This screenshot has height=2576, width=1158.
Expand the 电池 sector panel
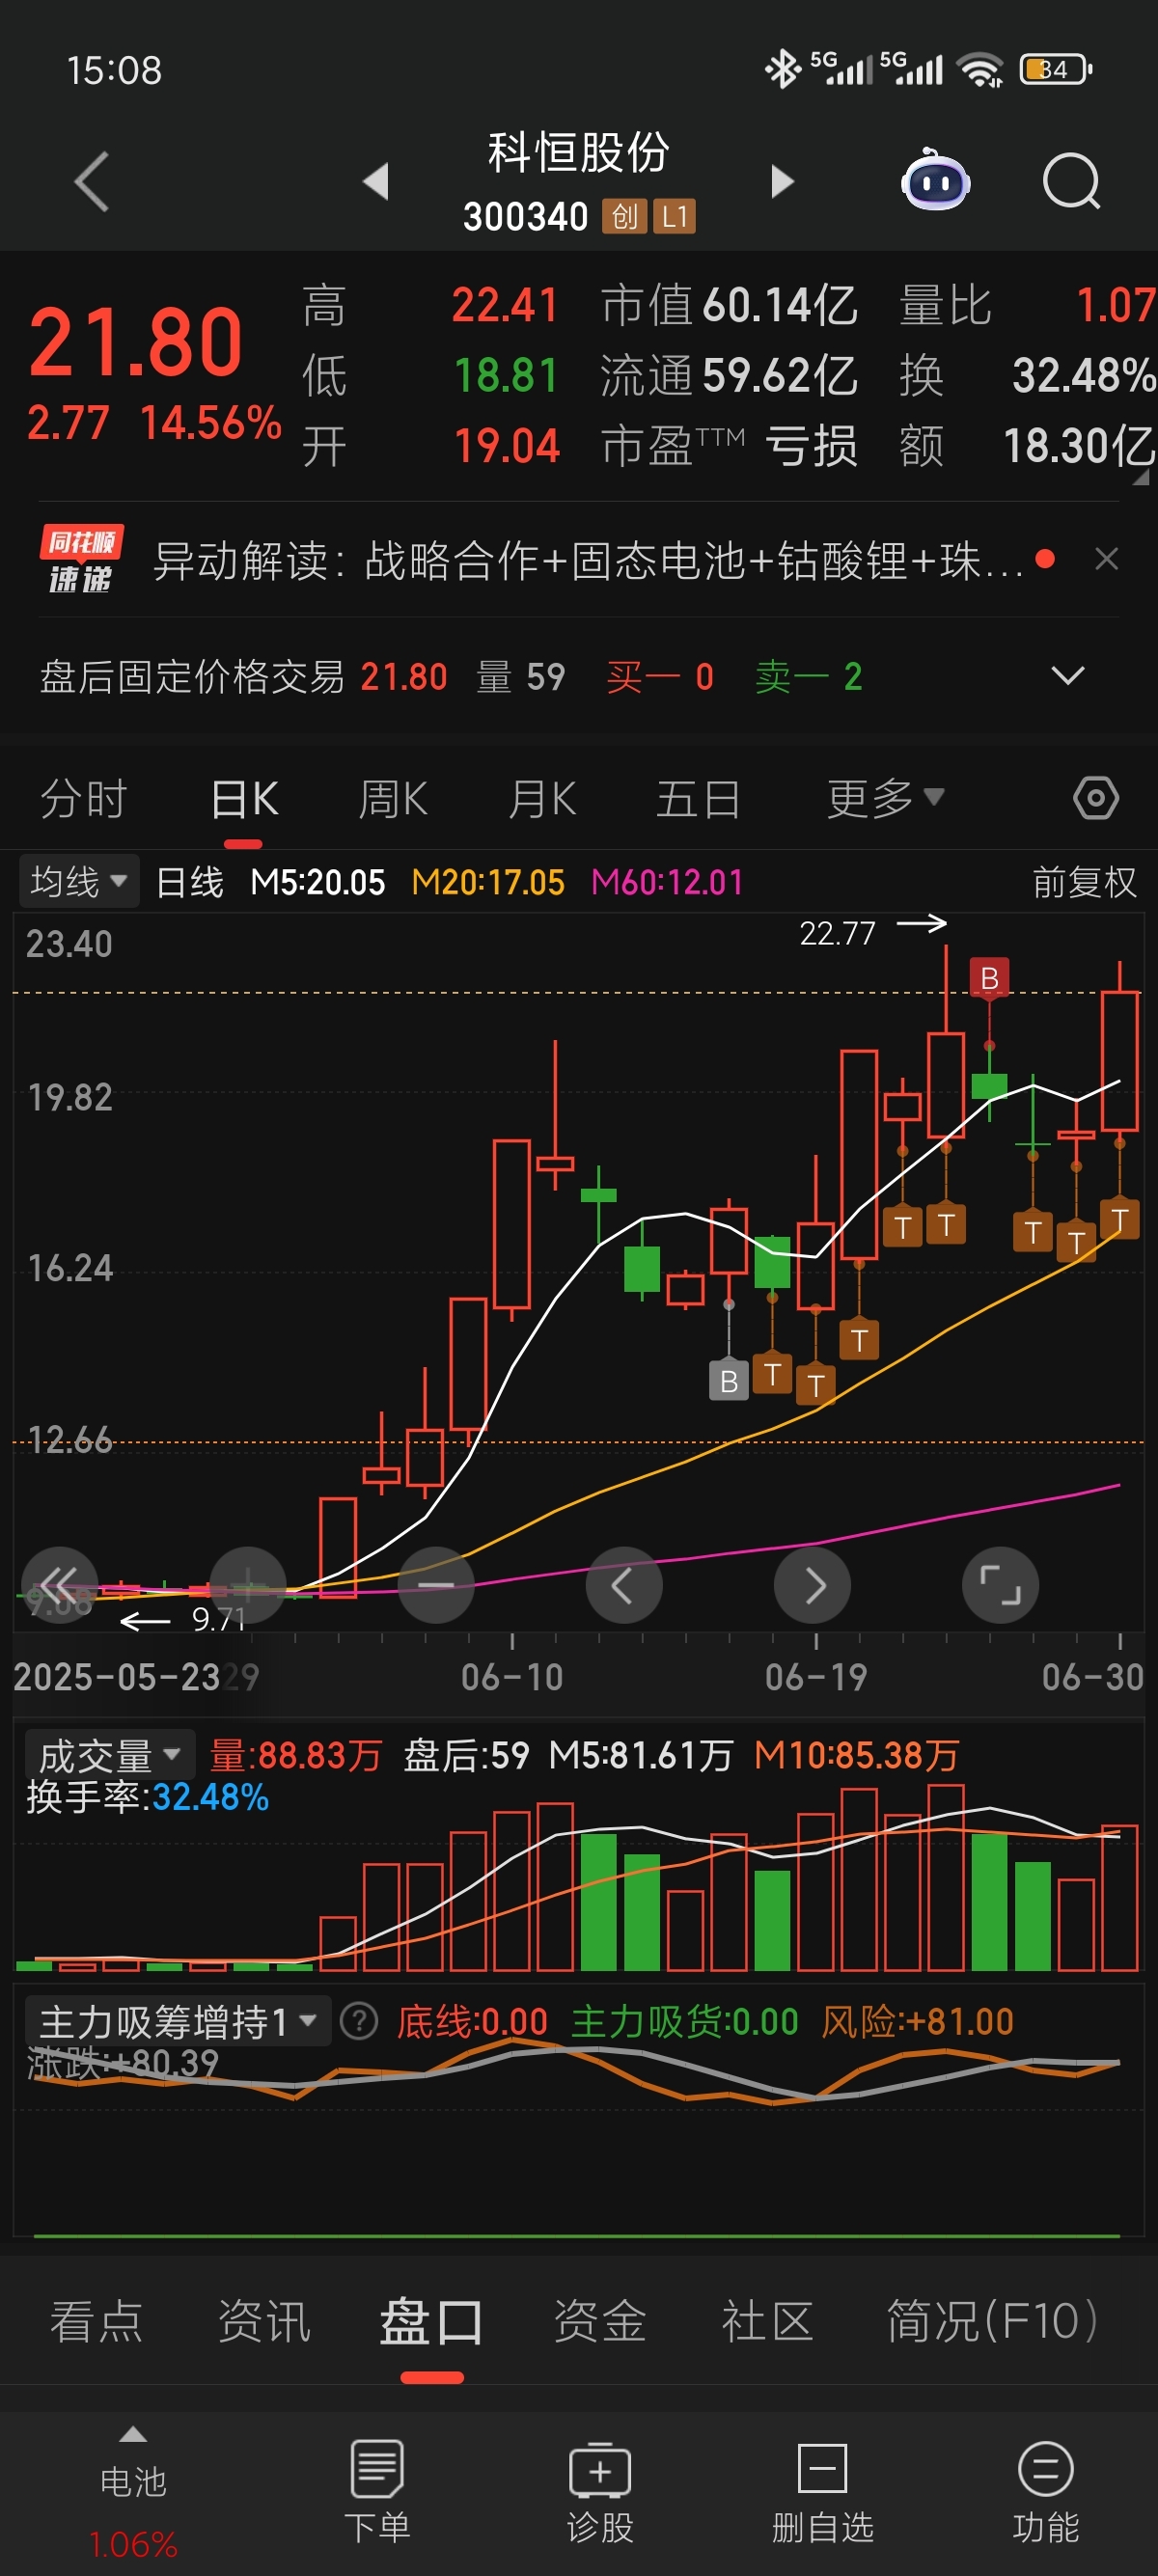coord(133,2491)
